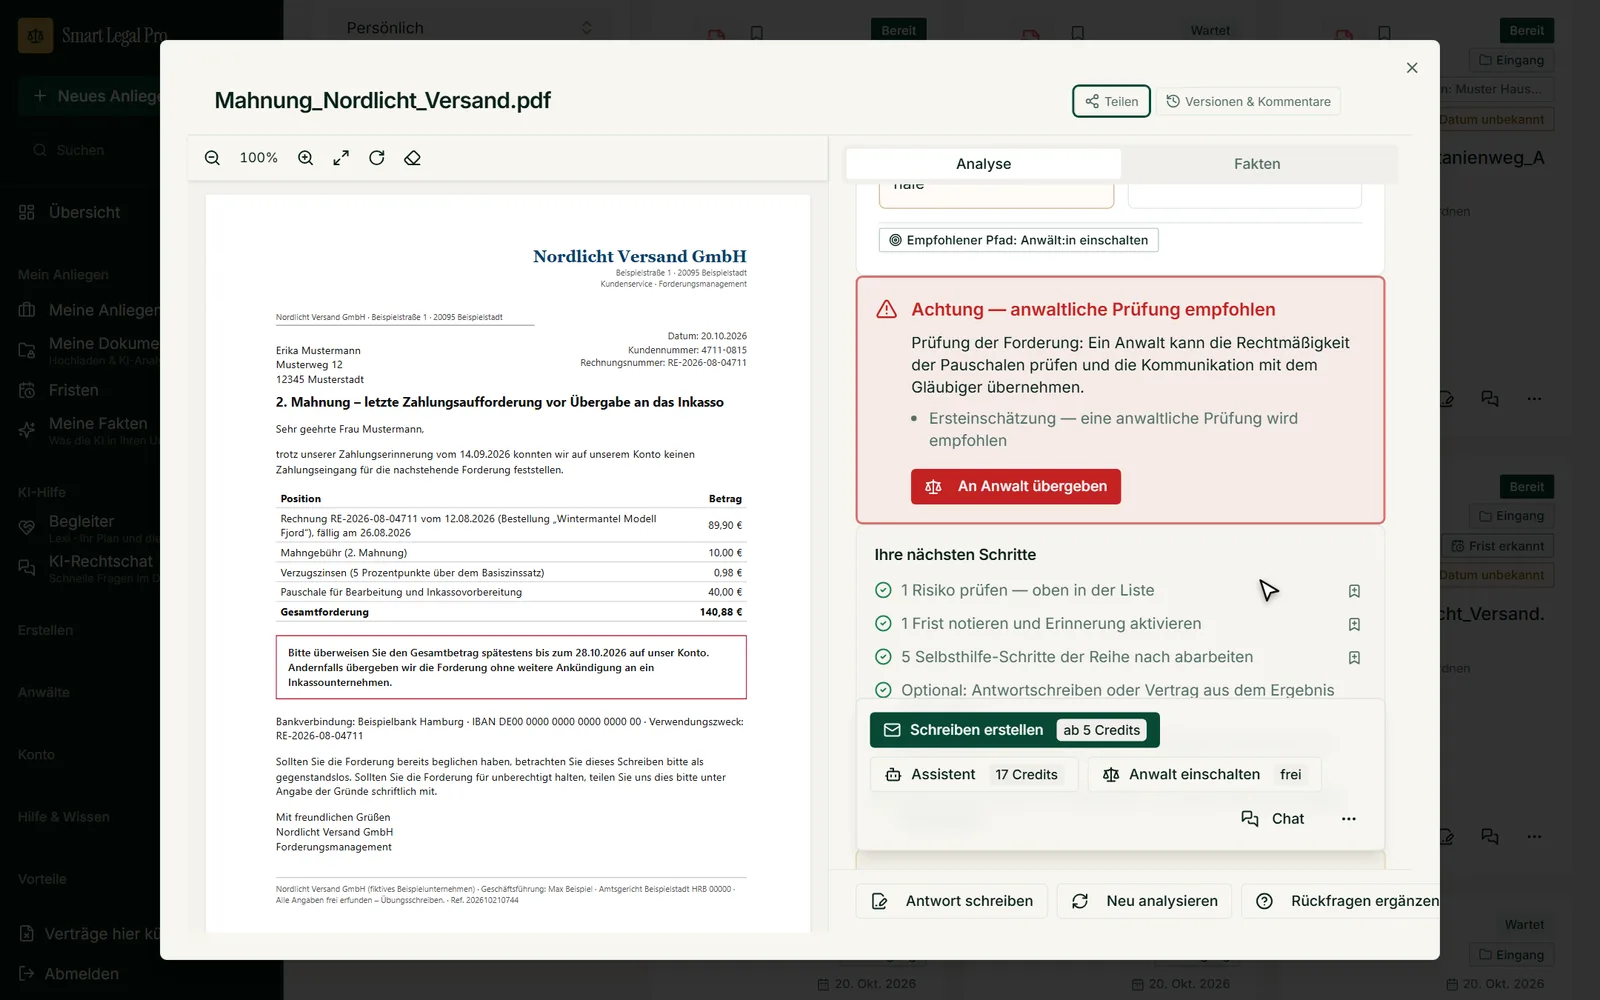
Task: Select the eraser tool in the PDF toolbar
Action: [x=412, y=158]
